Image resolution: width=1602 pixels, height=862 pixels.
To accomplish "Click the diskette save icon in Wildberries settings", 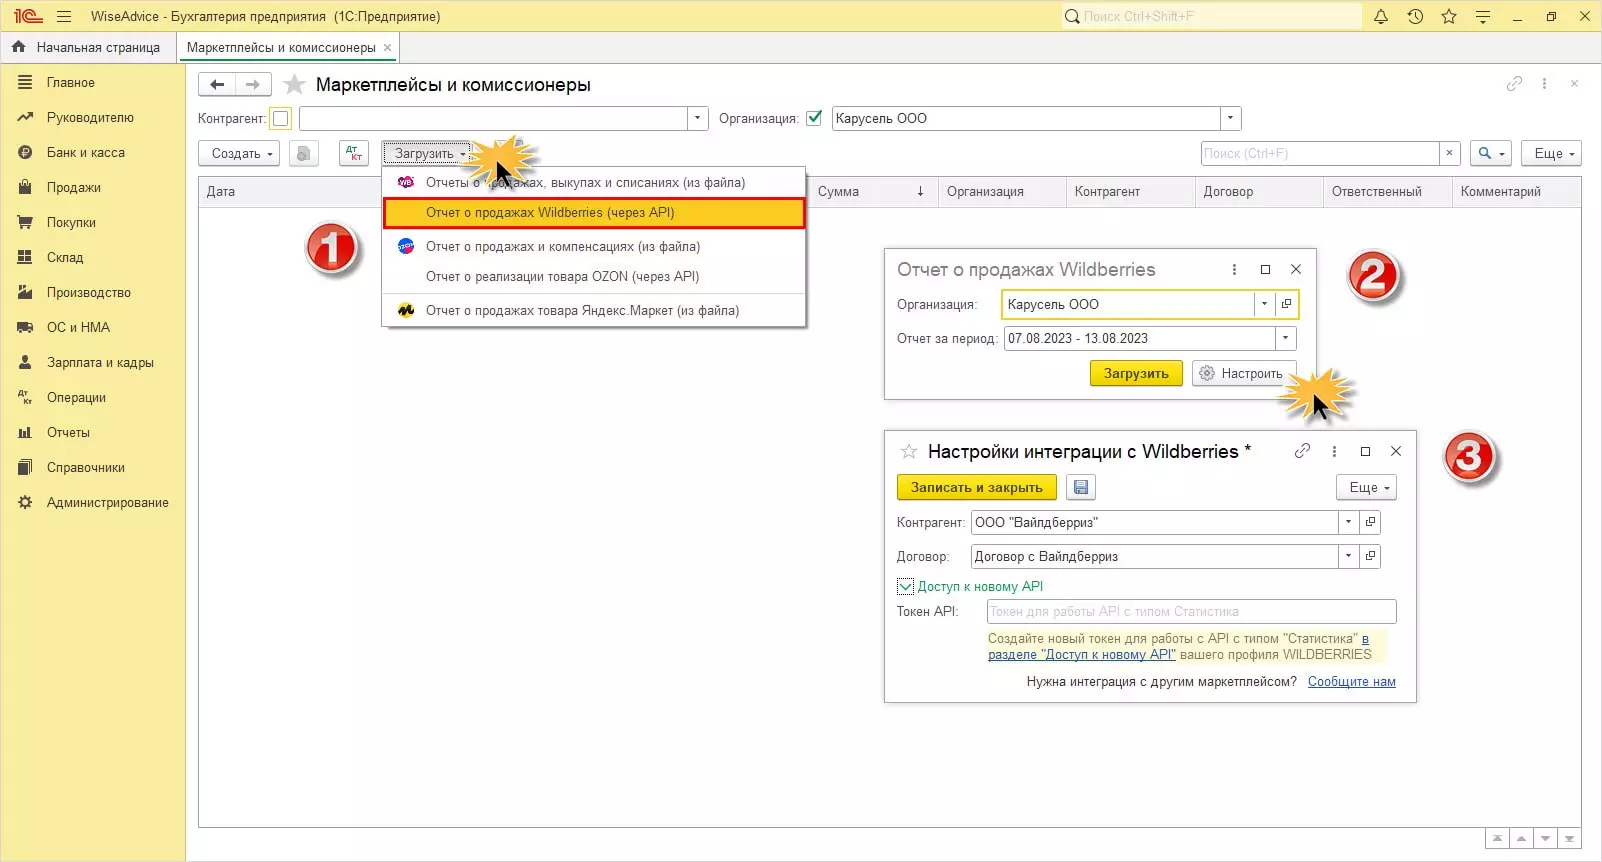I will 1080,487.
